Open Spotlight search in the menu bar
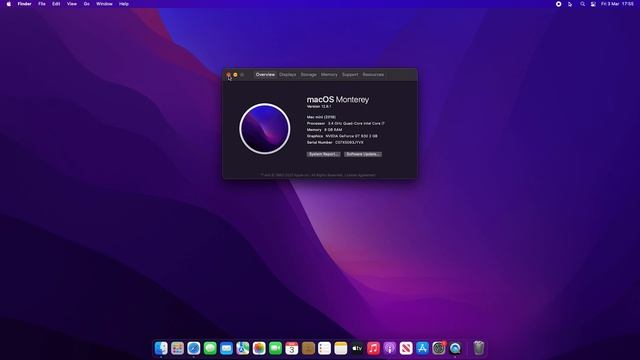 [582, 4]
